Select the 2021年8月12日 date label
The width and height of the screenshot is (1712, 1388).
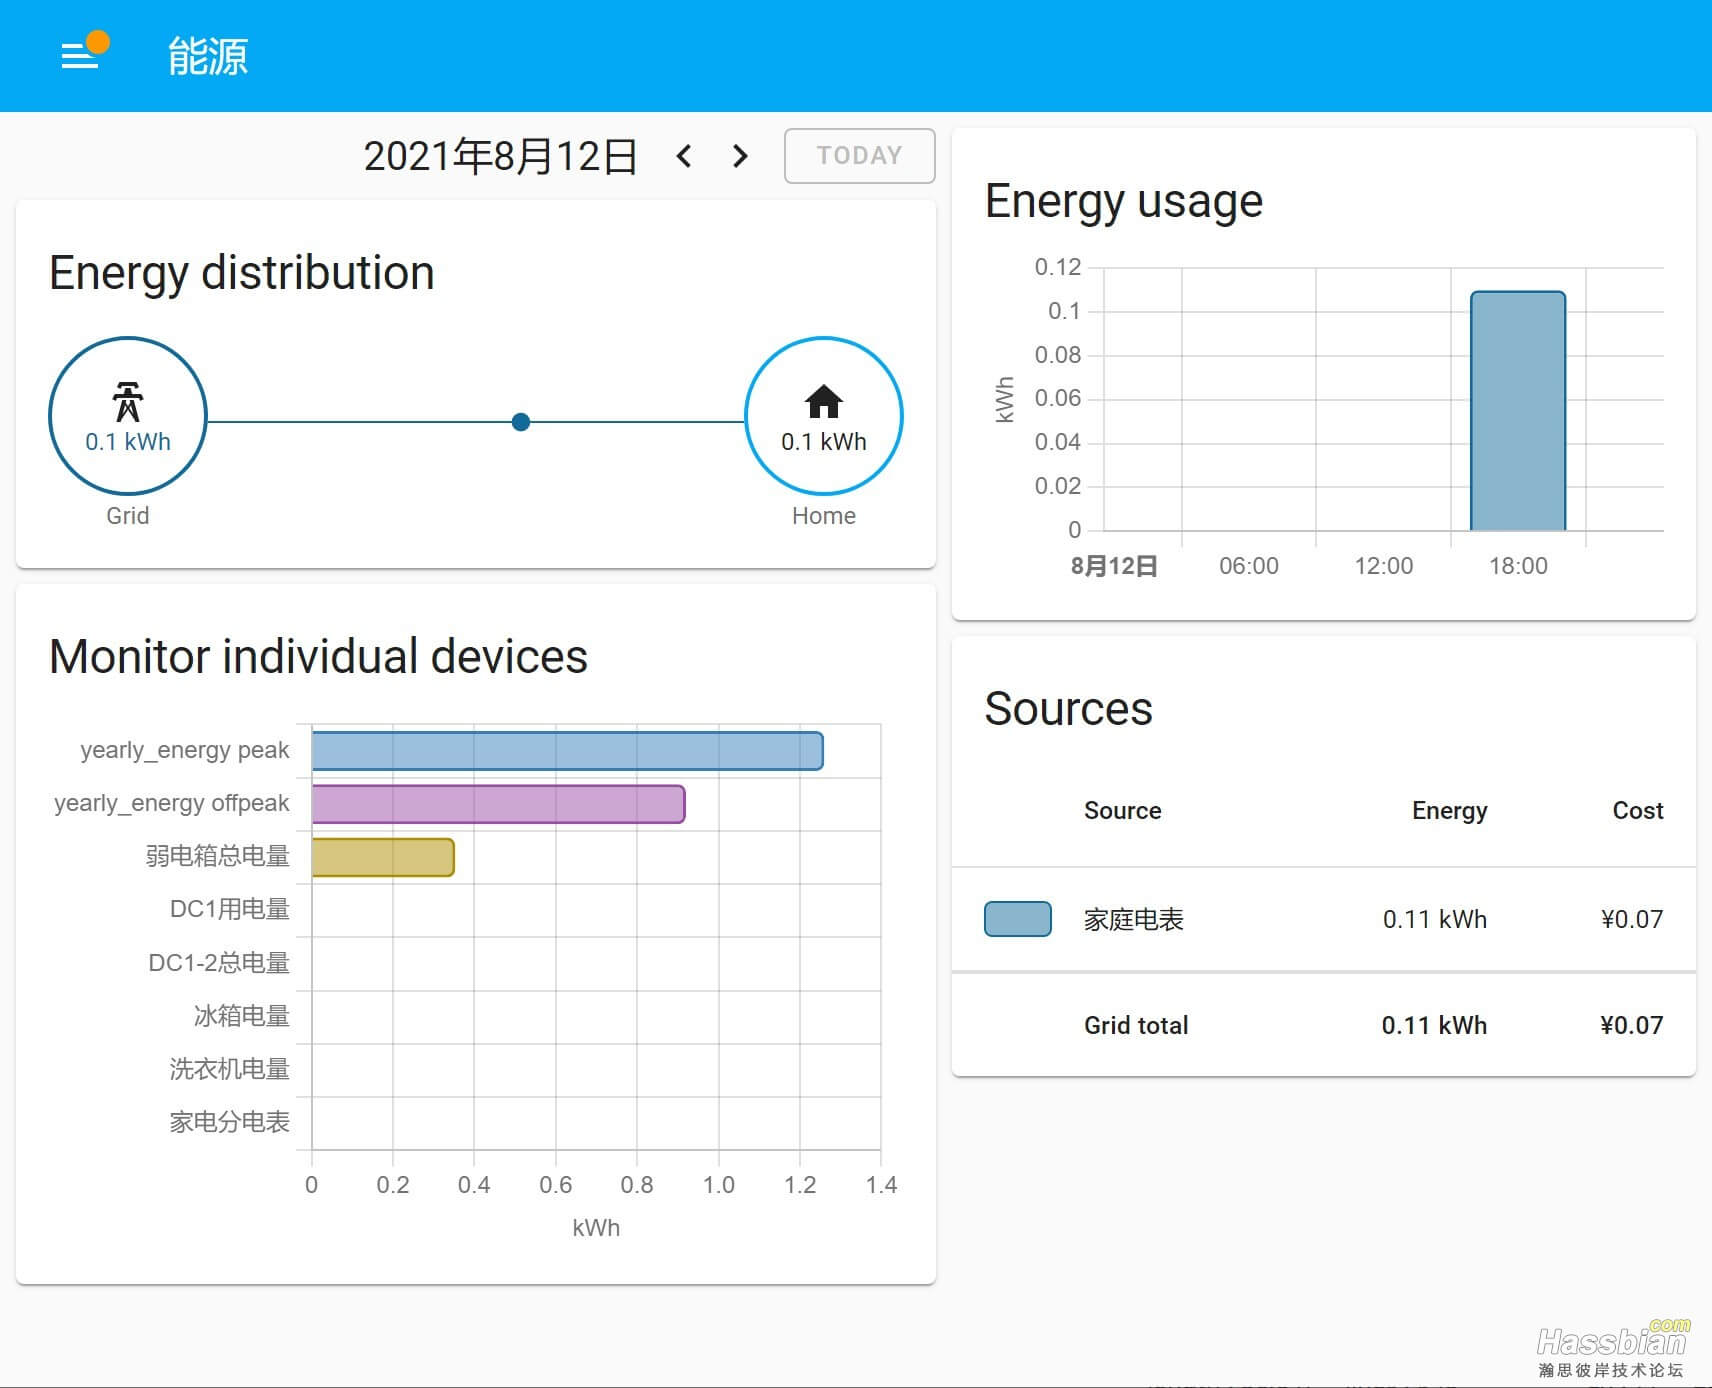pyautogui.click(x=500, y=156)
